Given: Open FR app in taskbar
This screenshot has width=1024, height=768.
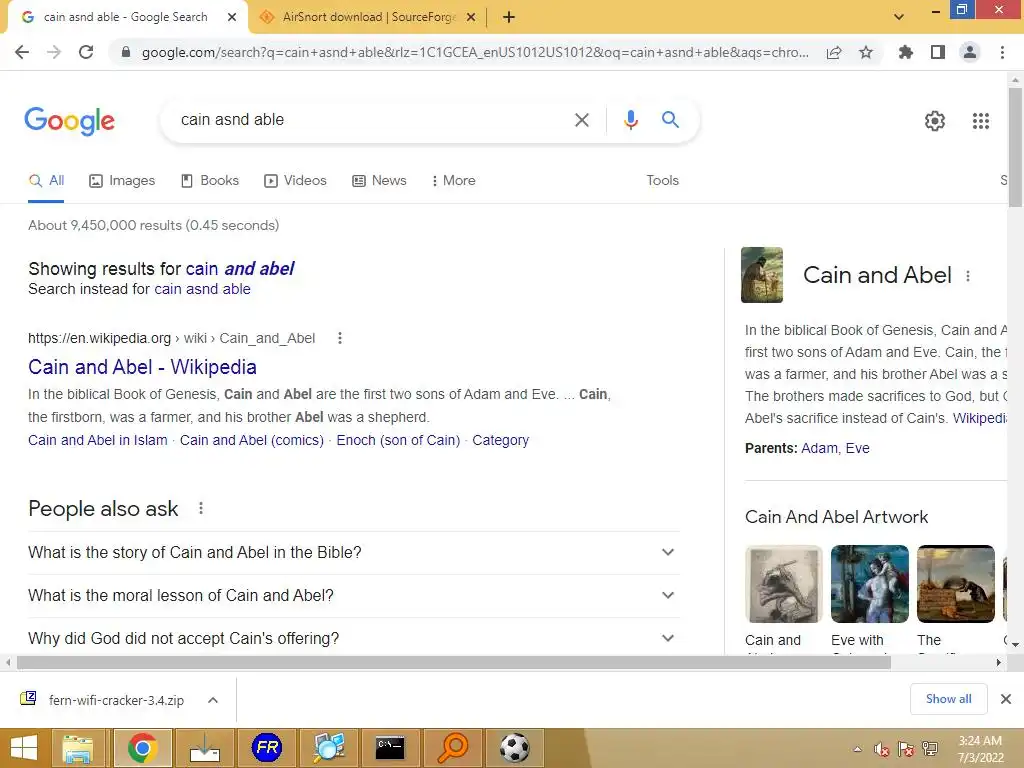Looking at the screenshot, I should point(266,748).
